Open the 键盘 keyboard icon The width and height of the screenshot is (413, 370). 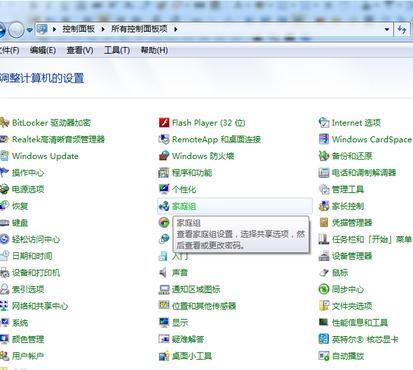[4, 223]
